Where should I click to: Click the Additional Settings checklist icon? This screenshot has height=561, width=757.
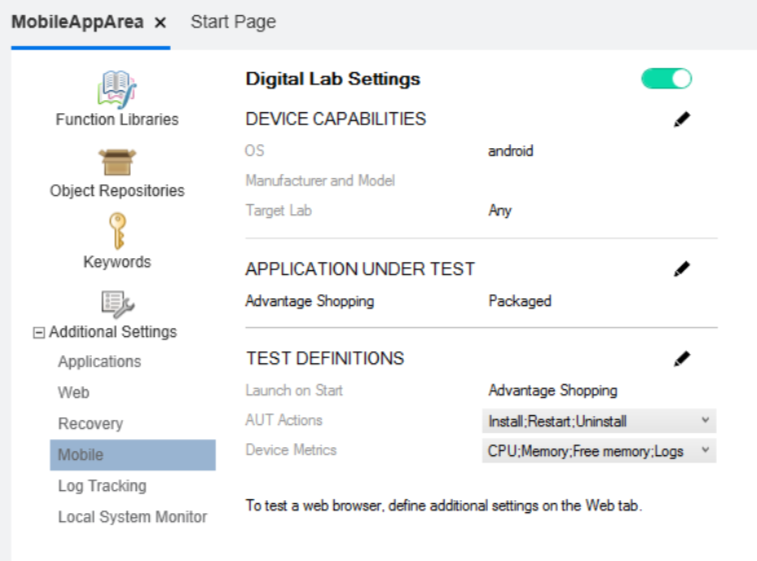pos(117,303)
